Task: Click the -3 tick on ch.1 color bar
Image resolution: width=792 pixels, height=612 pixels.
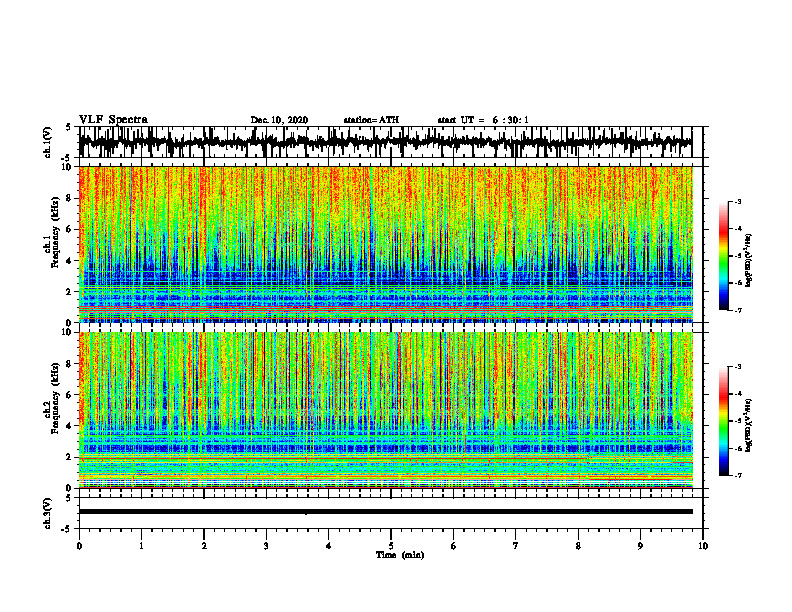Action: 737,201
